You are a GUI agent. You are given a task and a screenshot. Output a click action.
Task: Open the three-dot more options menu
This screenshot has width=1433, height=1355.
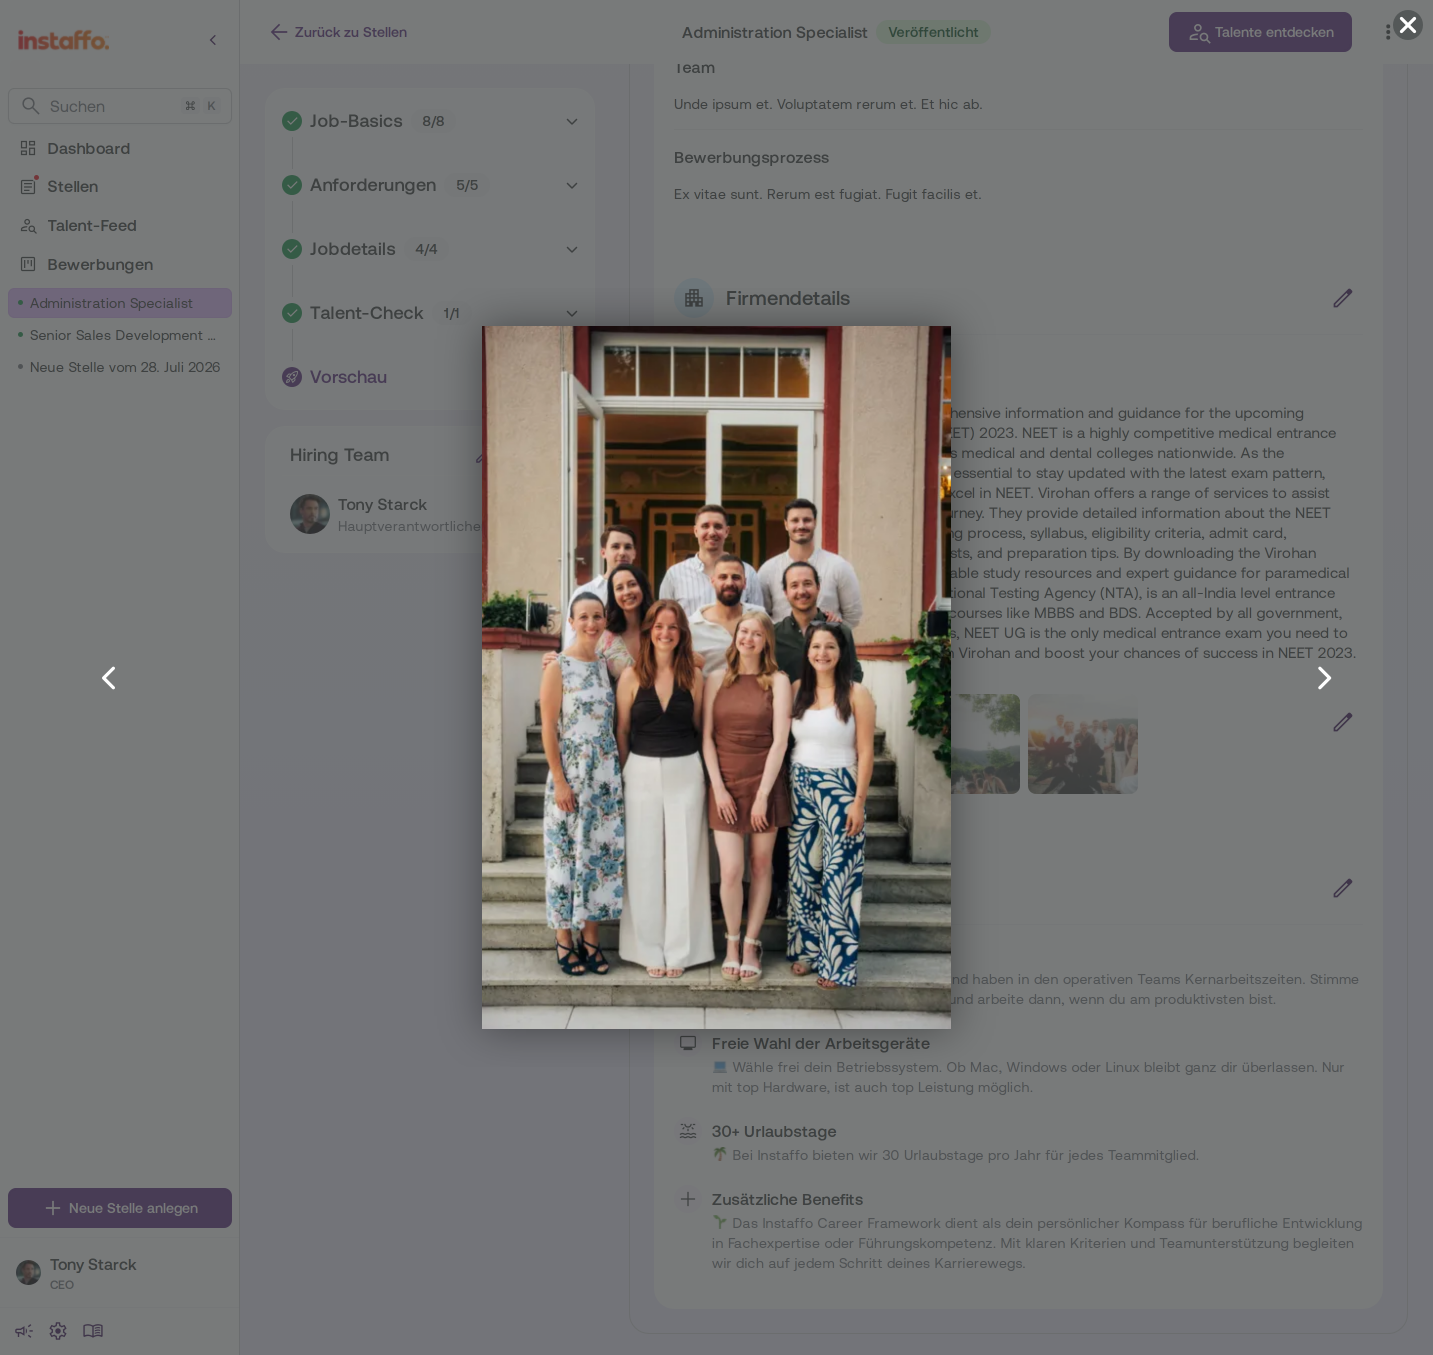(1387, 32)
